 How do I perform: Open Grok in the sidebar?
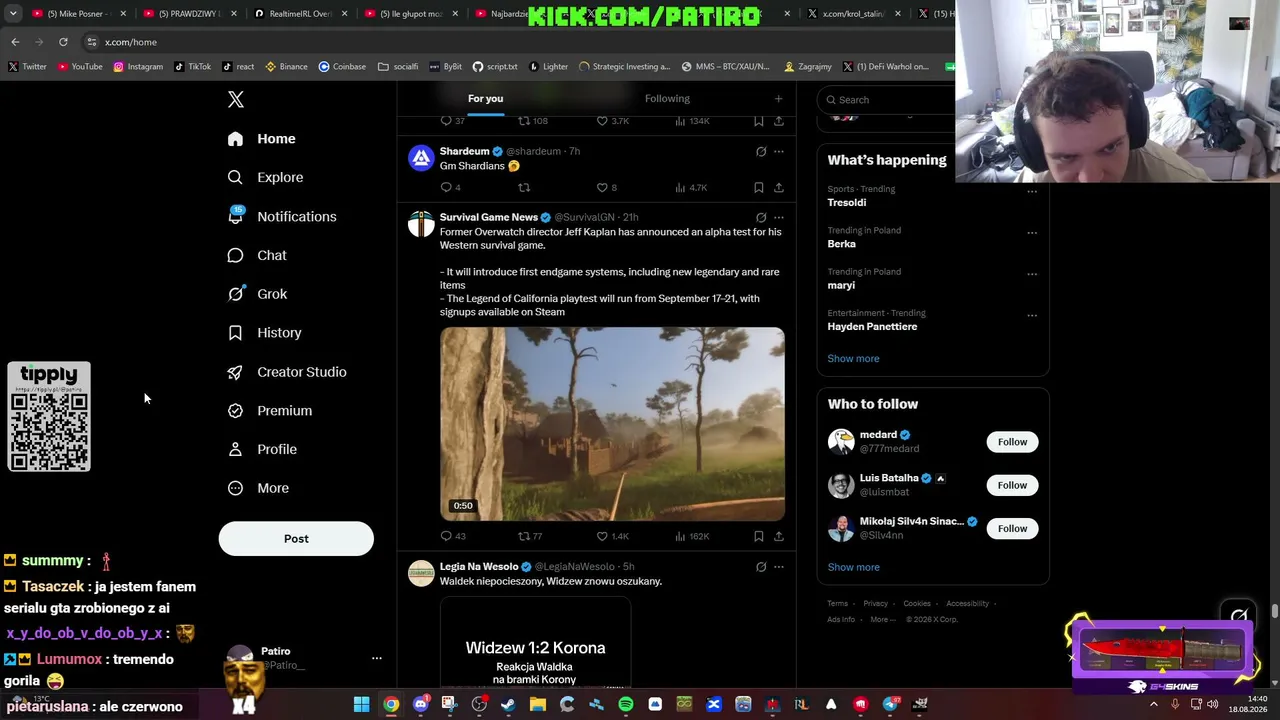point(257,294)
